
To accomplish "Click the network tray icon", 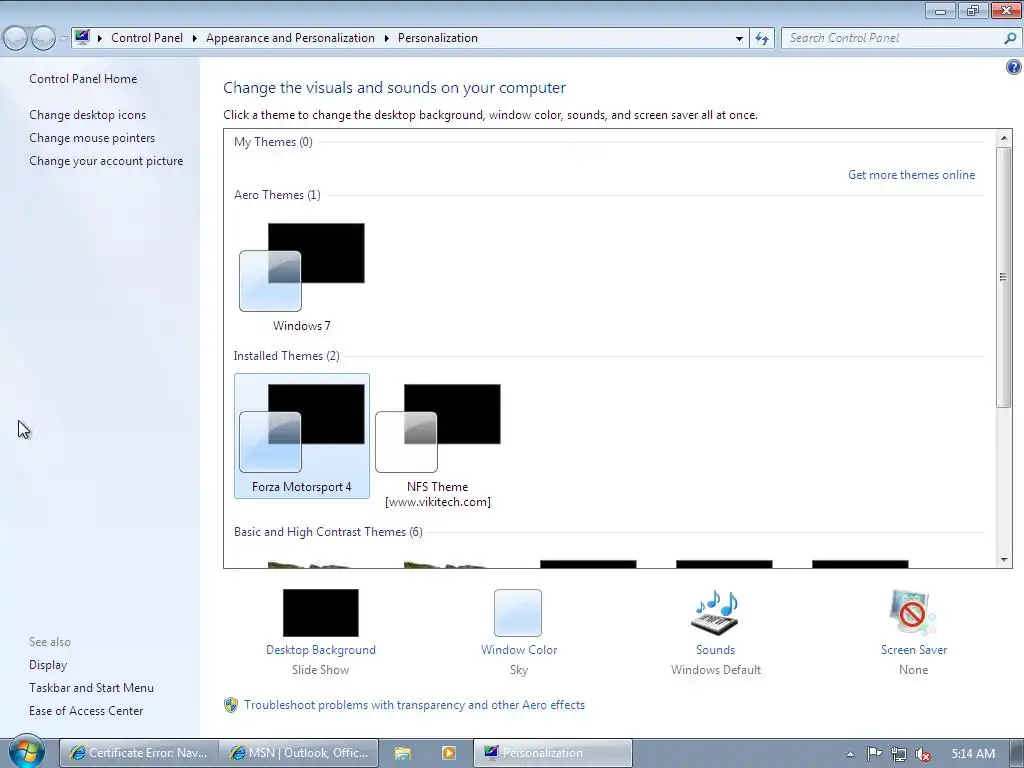I will click(899, 754).
